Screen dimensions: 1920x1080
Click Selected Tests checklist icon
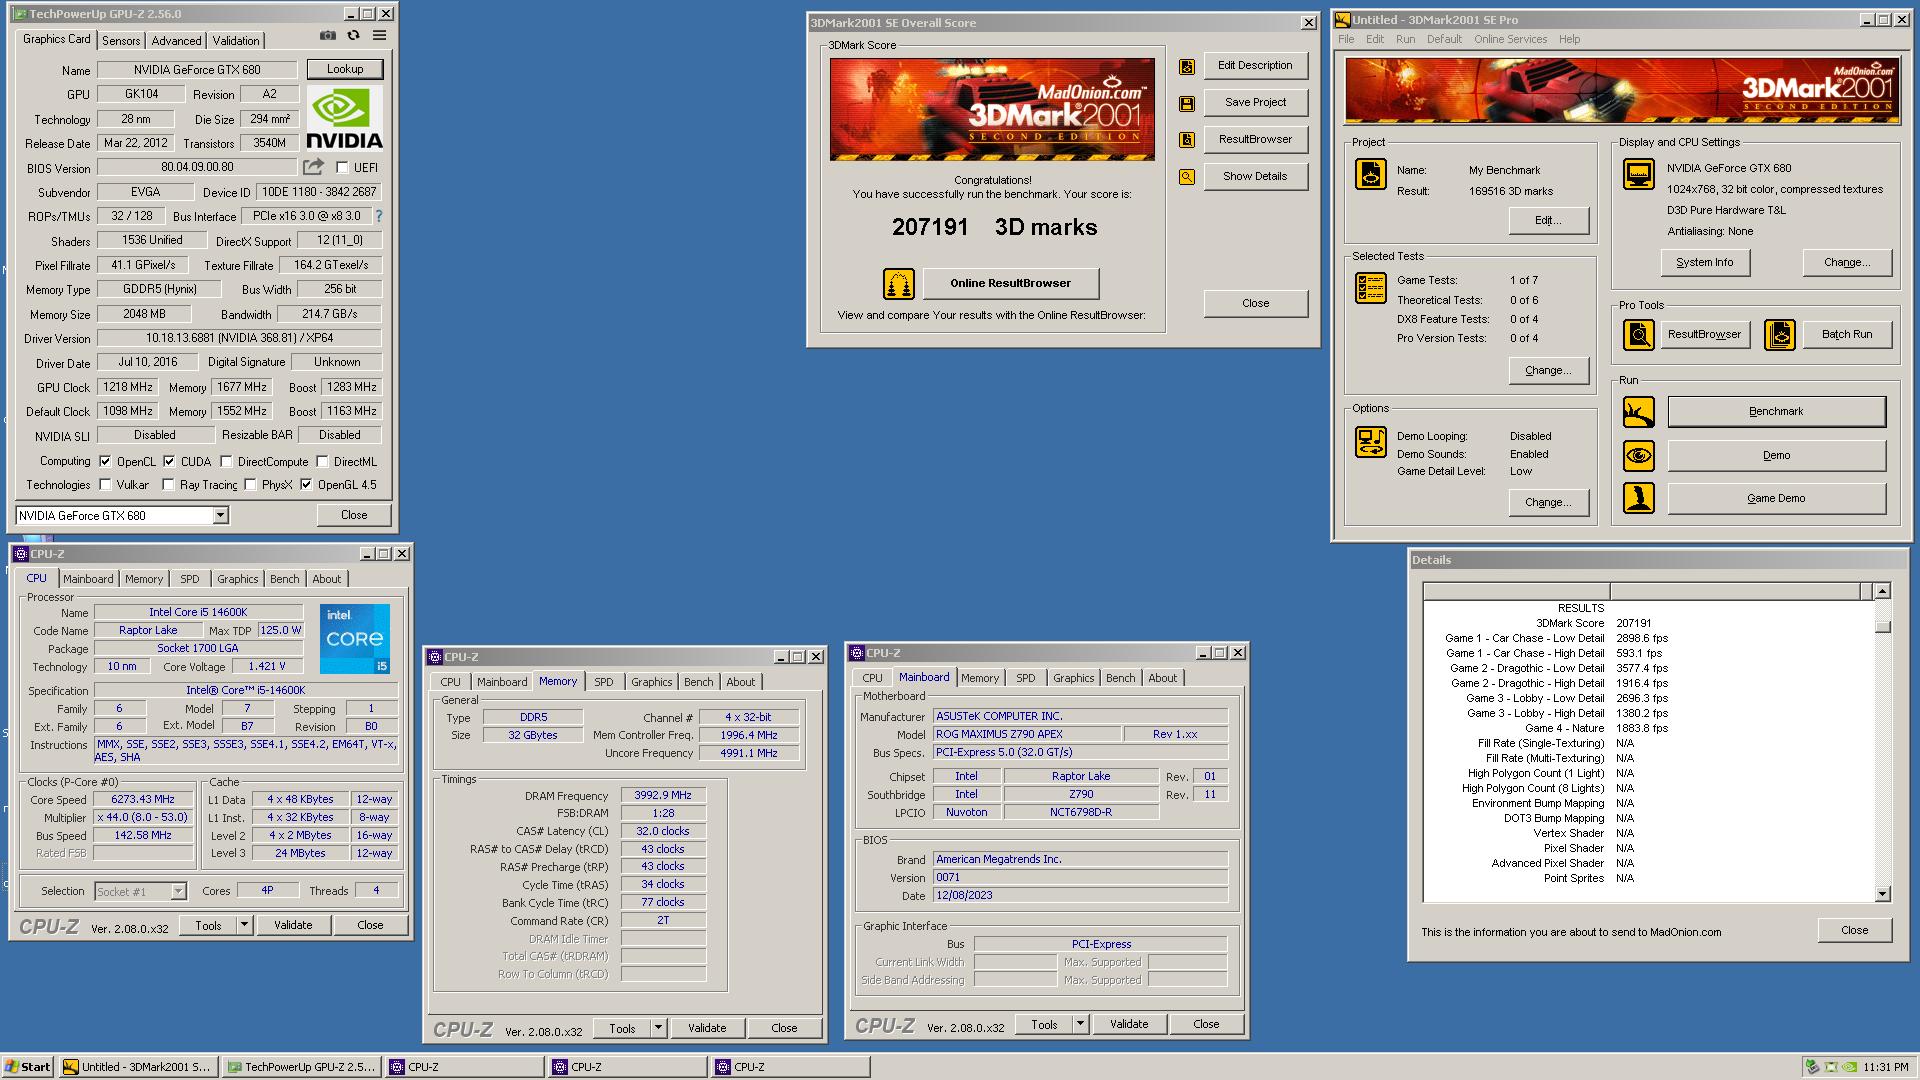(1371, 288)
